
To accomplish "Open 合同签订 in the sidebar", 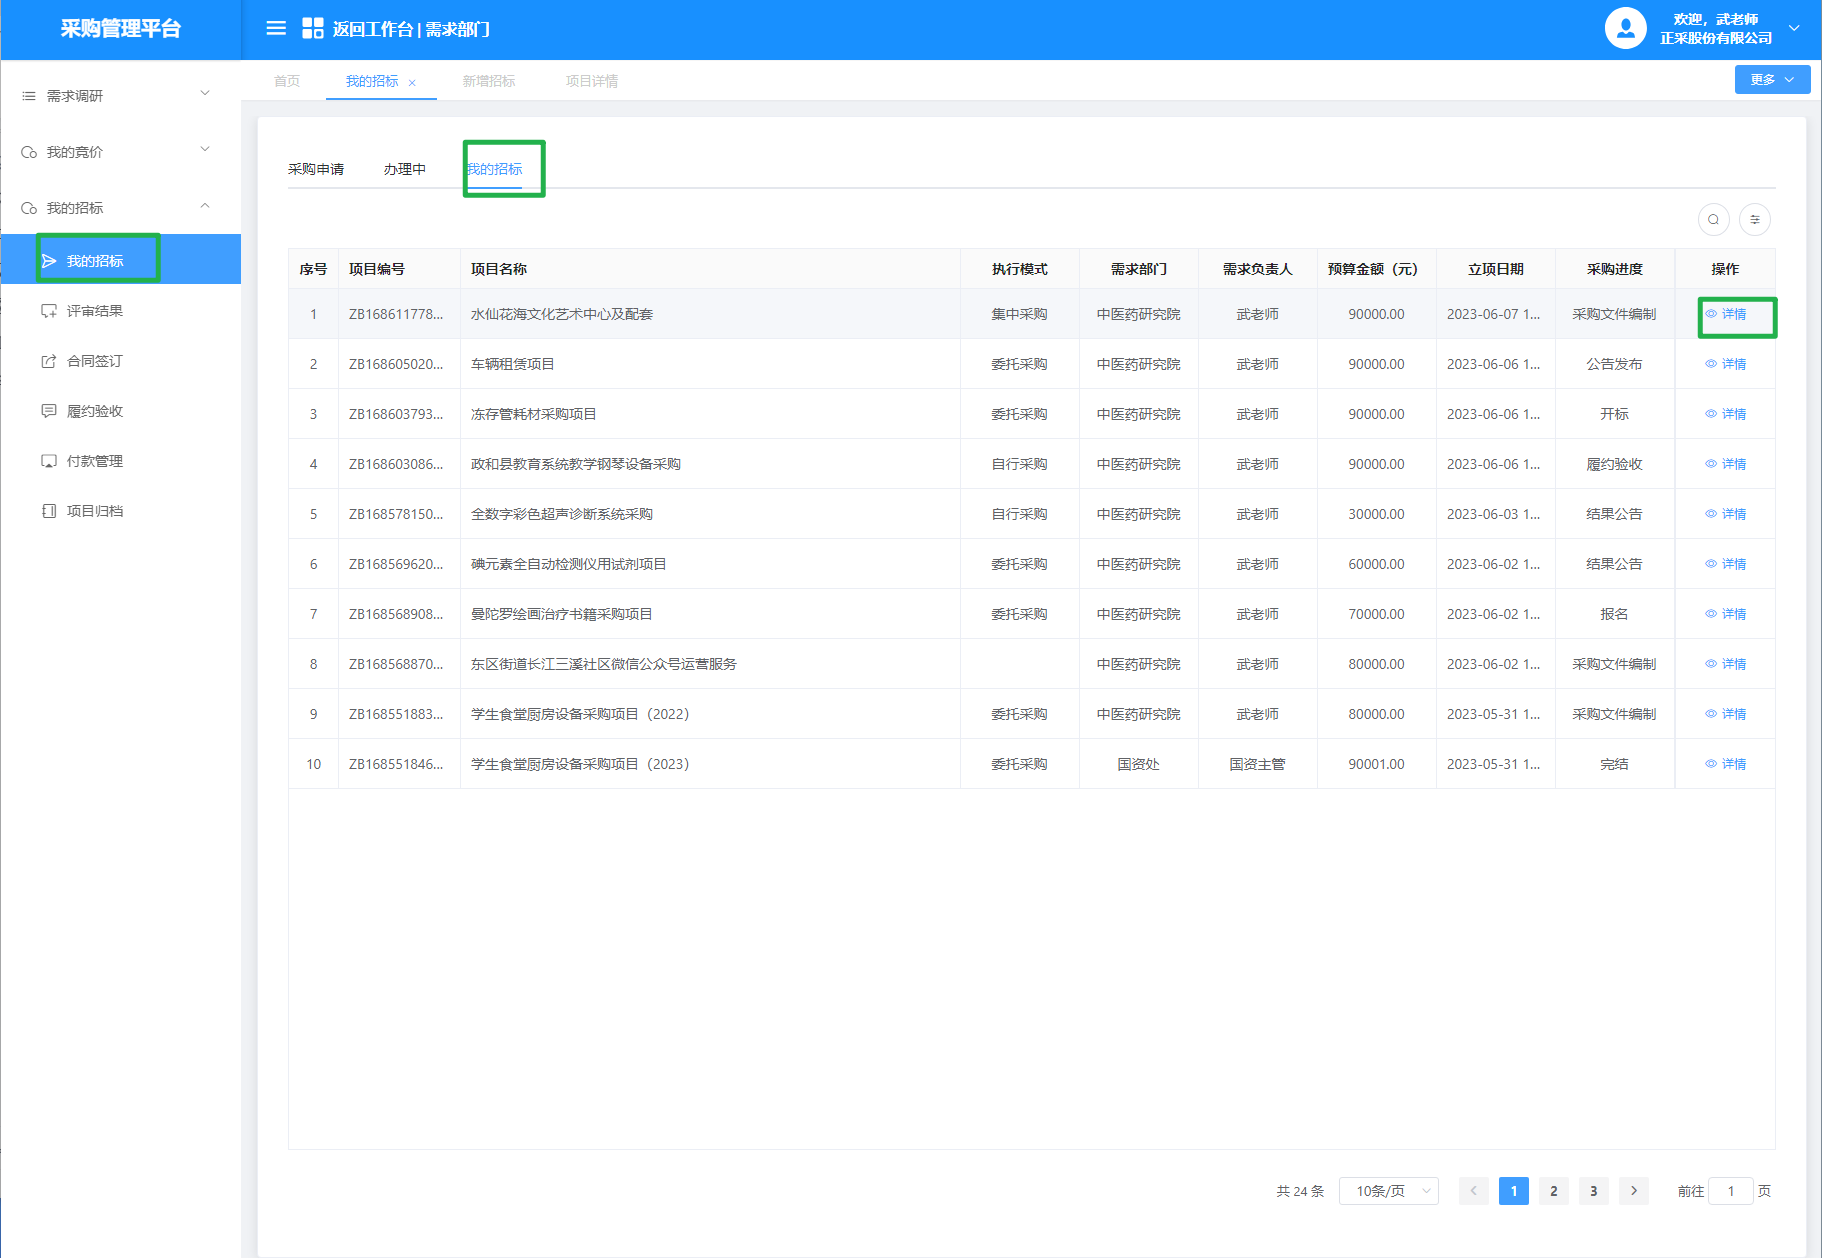I will click(95, 361).
